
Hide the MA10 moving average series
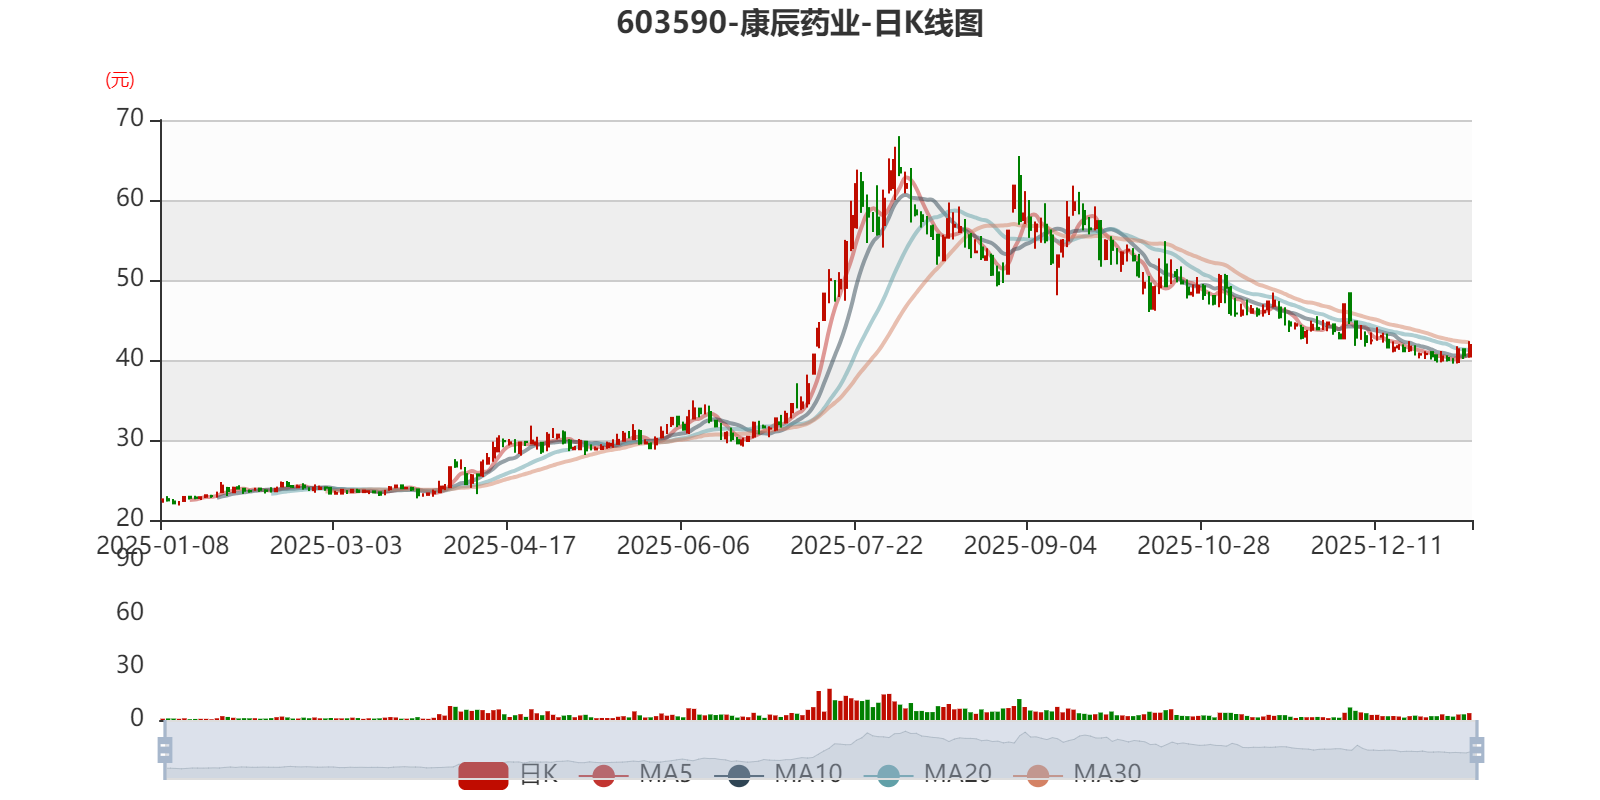pos(778,774)
